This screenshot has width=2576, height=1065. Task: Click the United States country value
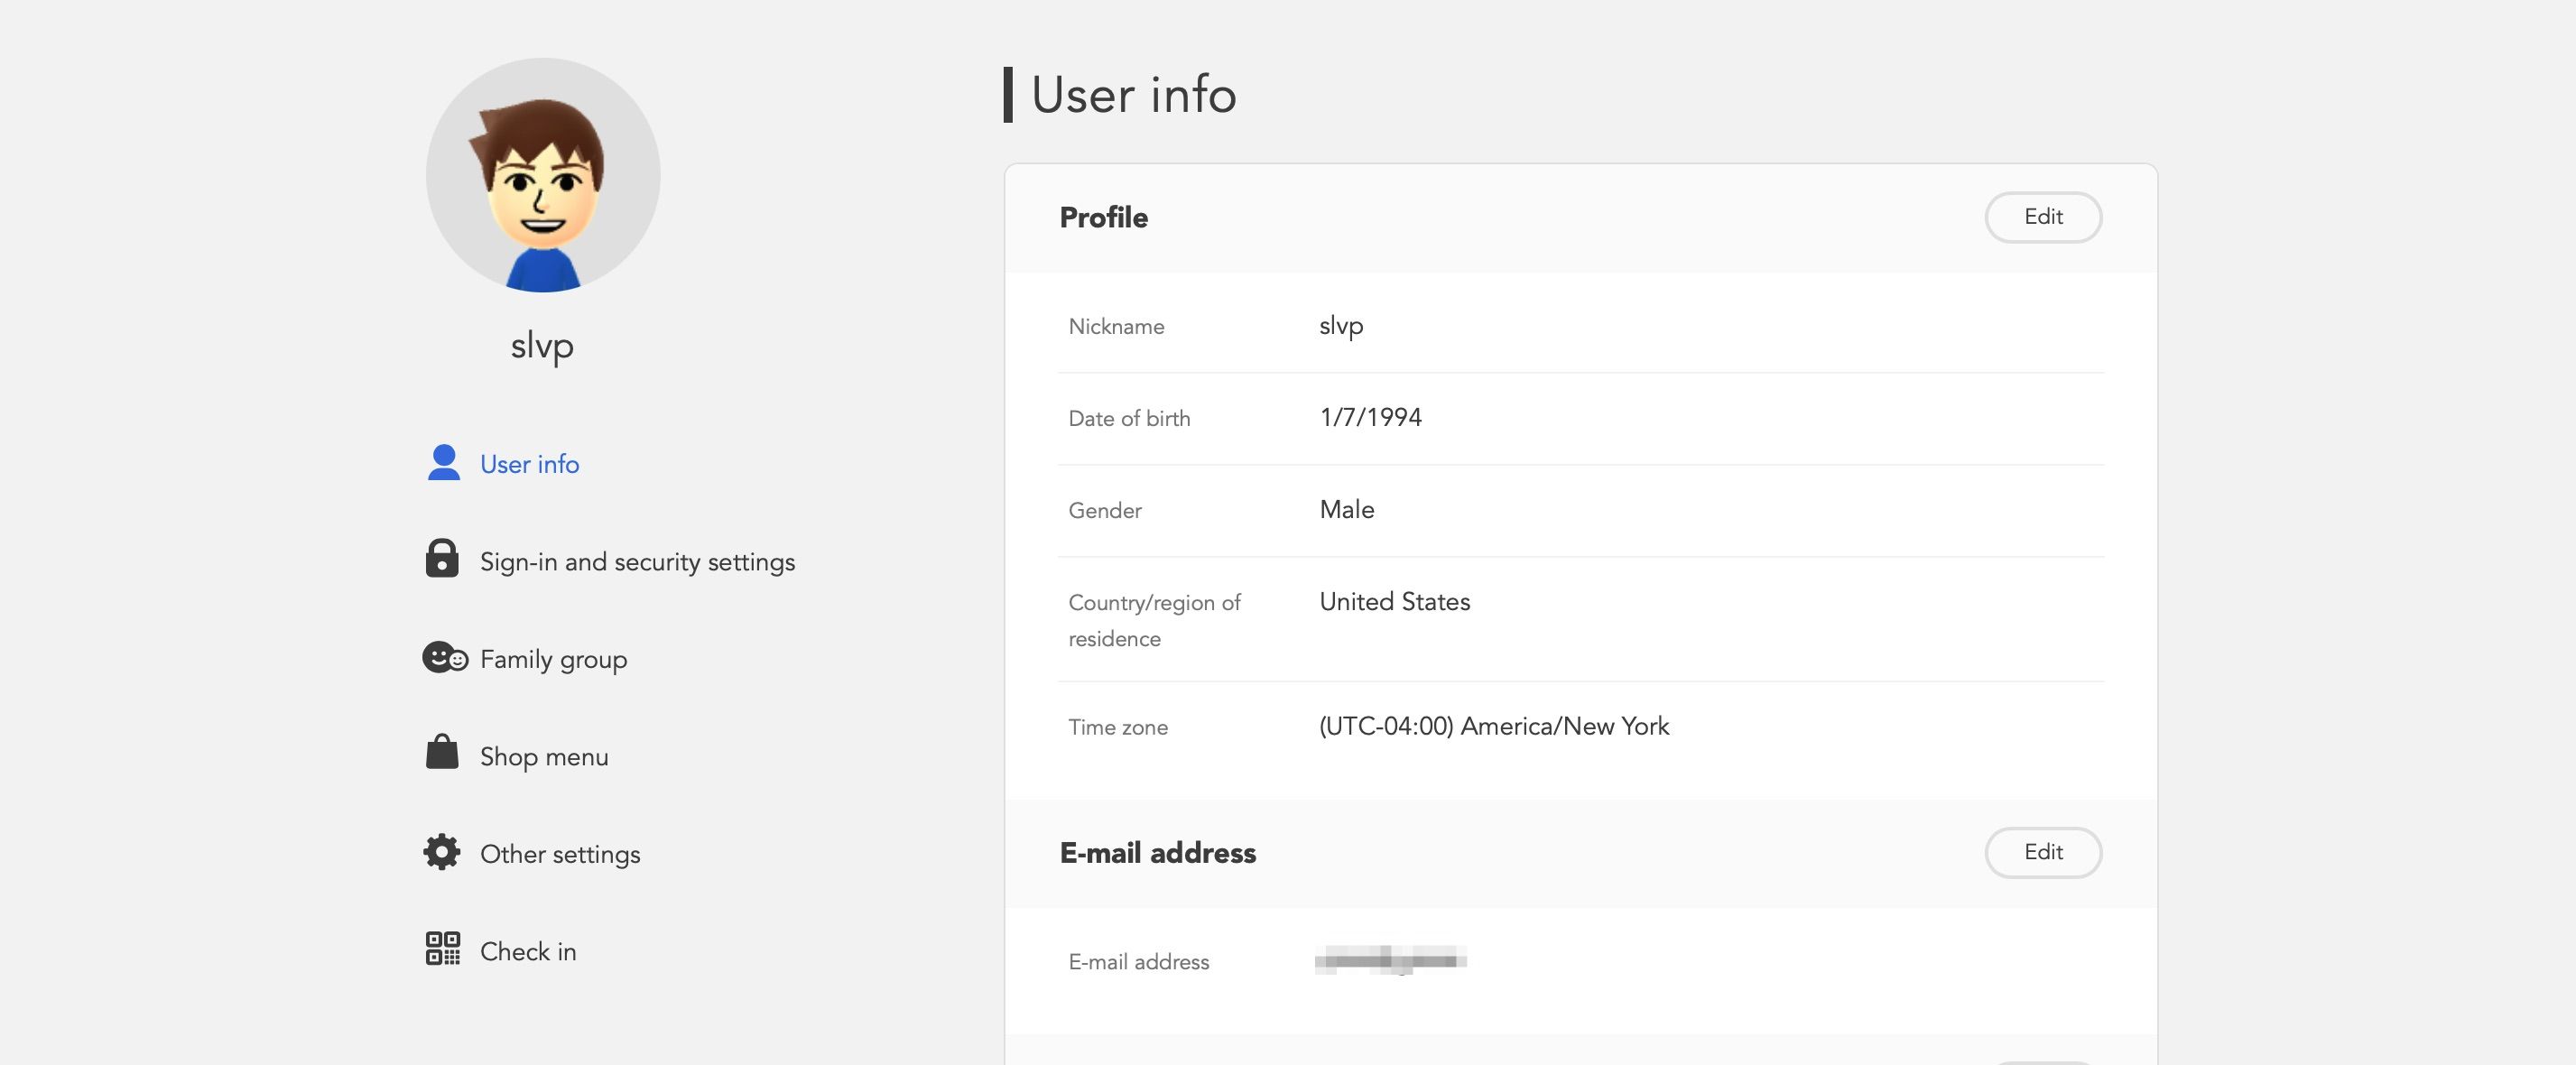tap(1394, 602)
